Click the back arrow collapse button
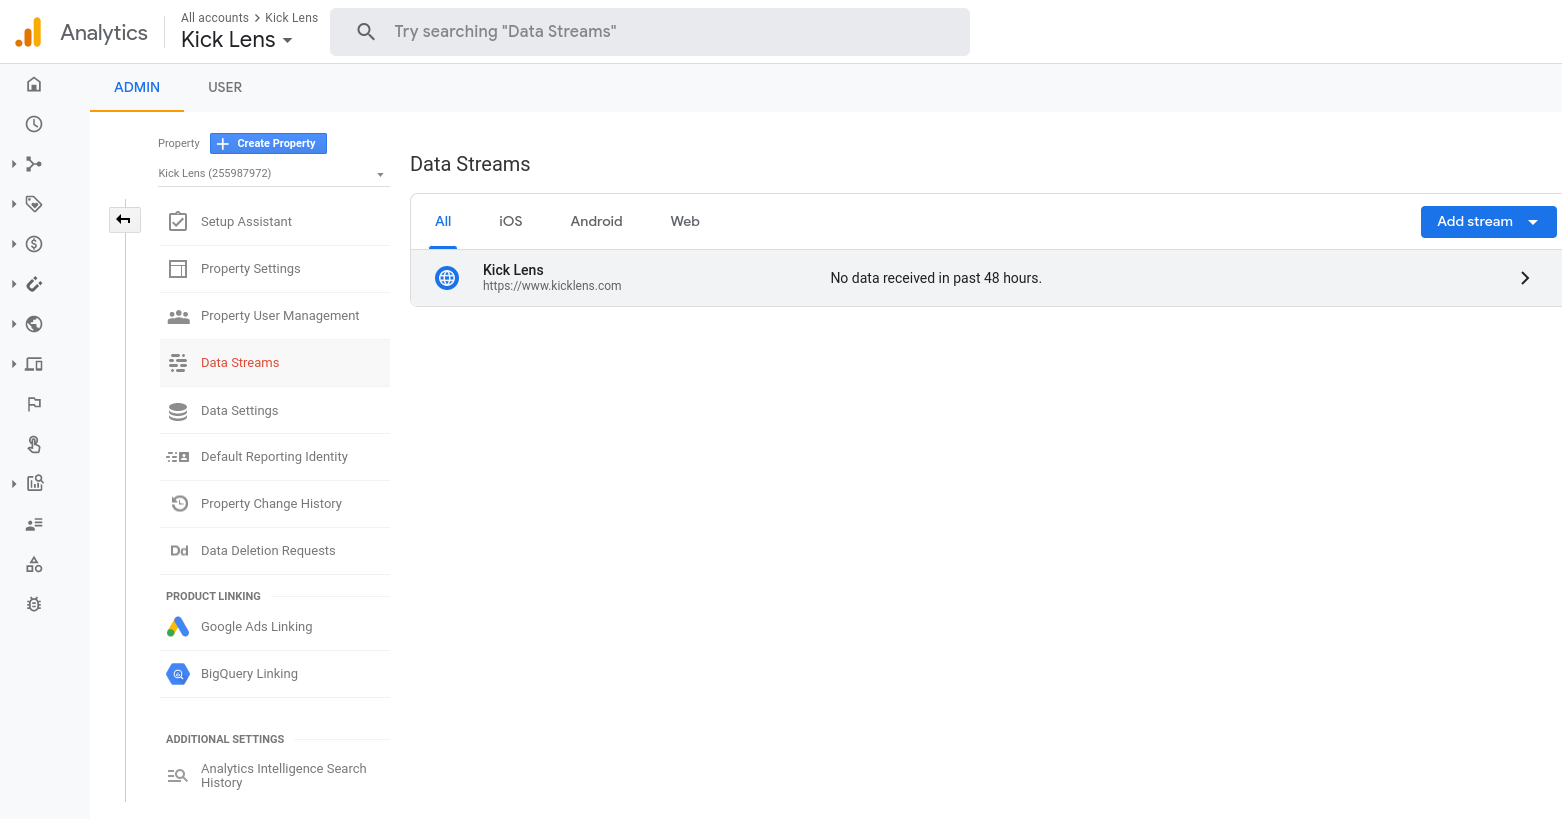1562x819 pixels. click(124, 219)
